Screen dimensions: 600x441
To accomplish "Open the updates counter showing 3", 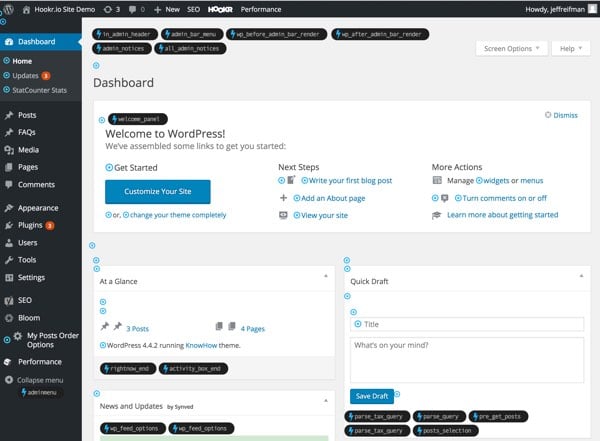I will coord(112,9).
